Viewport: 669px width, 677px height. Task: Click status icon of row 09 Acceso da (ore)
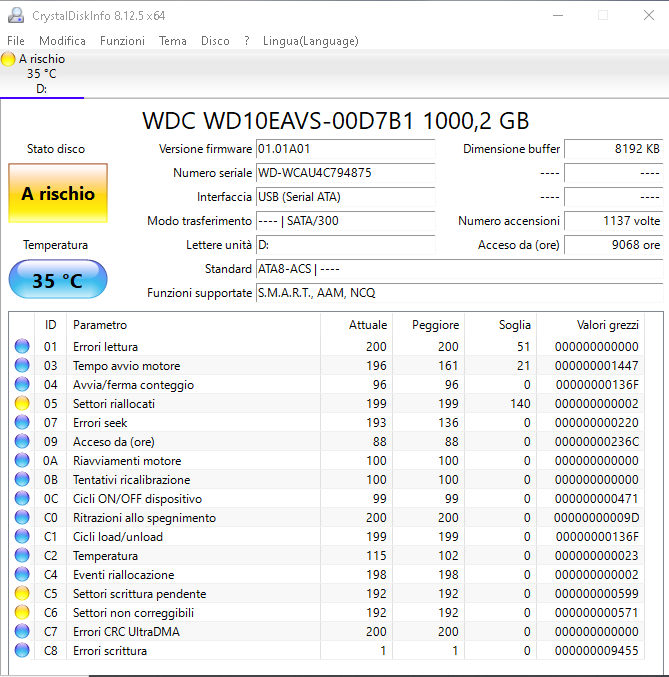point(22,441)
